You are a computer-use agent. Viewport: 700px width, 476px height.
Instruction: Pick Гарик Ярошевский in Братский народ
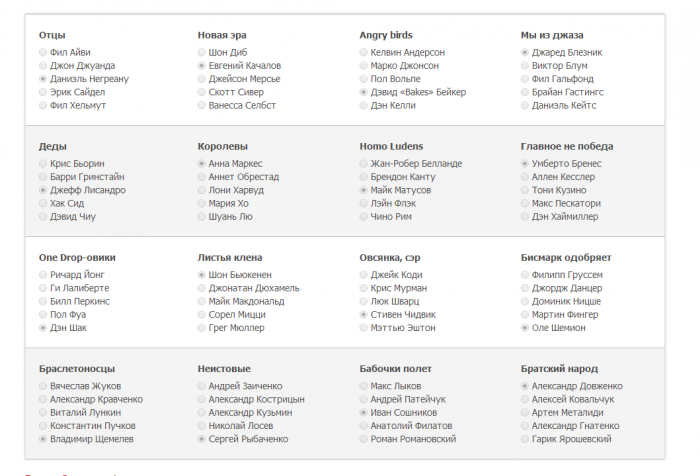click(525, 438)
